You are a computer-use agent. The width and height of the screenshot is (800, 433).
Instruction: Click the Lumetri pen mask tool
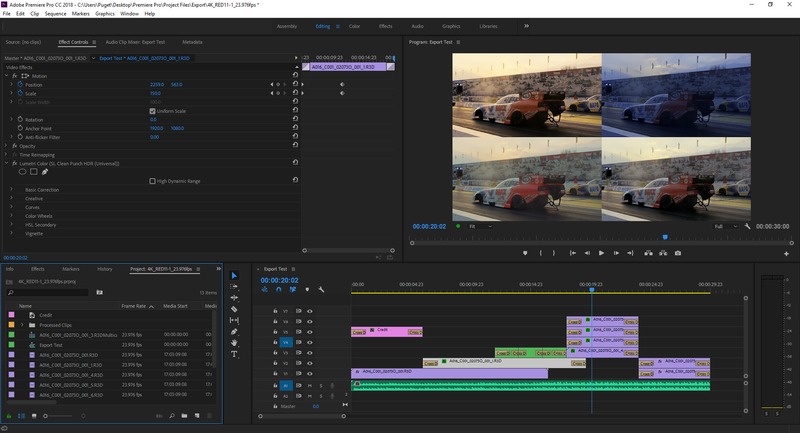tap(46, 171)
